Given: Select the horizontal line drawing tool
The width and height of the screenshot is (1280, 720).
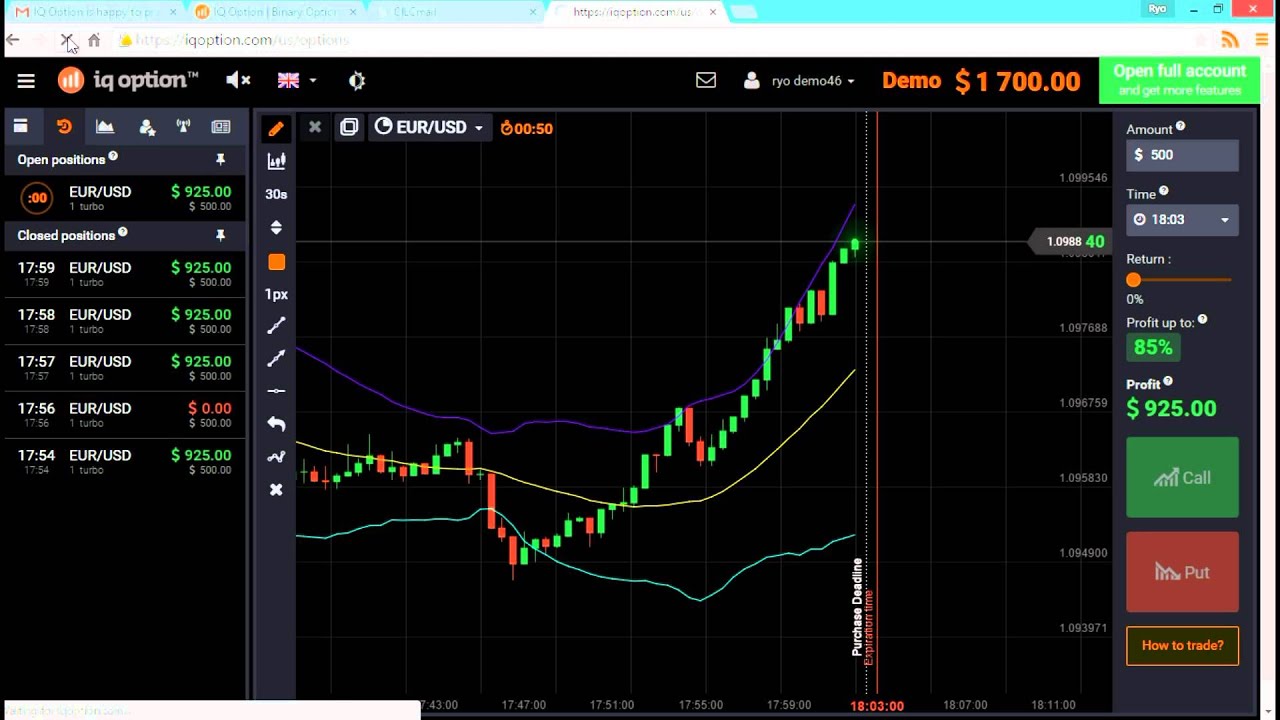Looking at the screenshot, I should tap(276, 391).
